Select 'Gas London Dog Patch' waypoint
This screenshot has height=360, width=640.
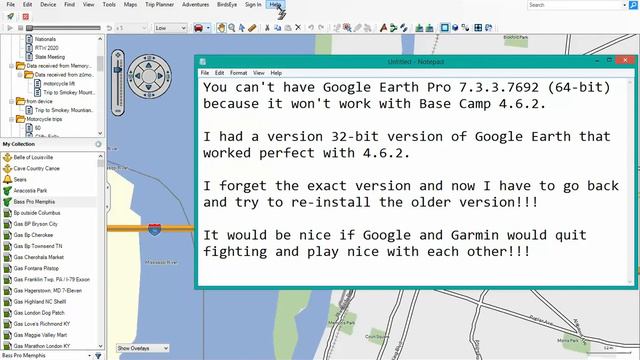(39, 313)
